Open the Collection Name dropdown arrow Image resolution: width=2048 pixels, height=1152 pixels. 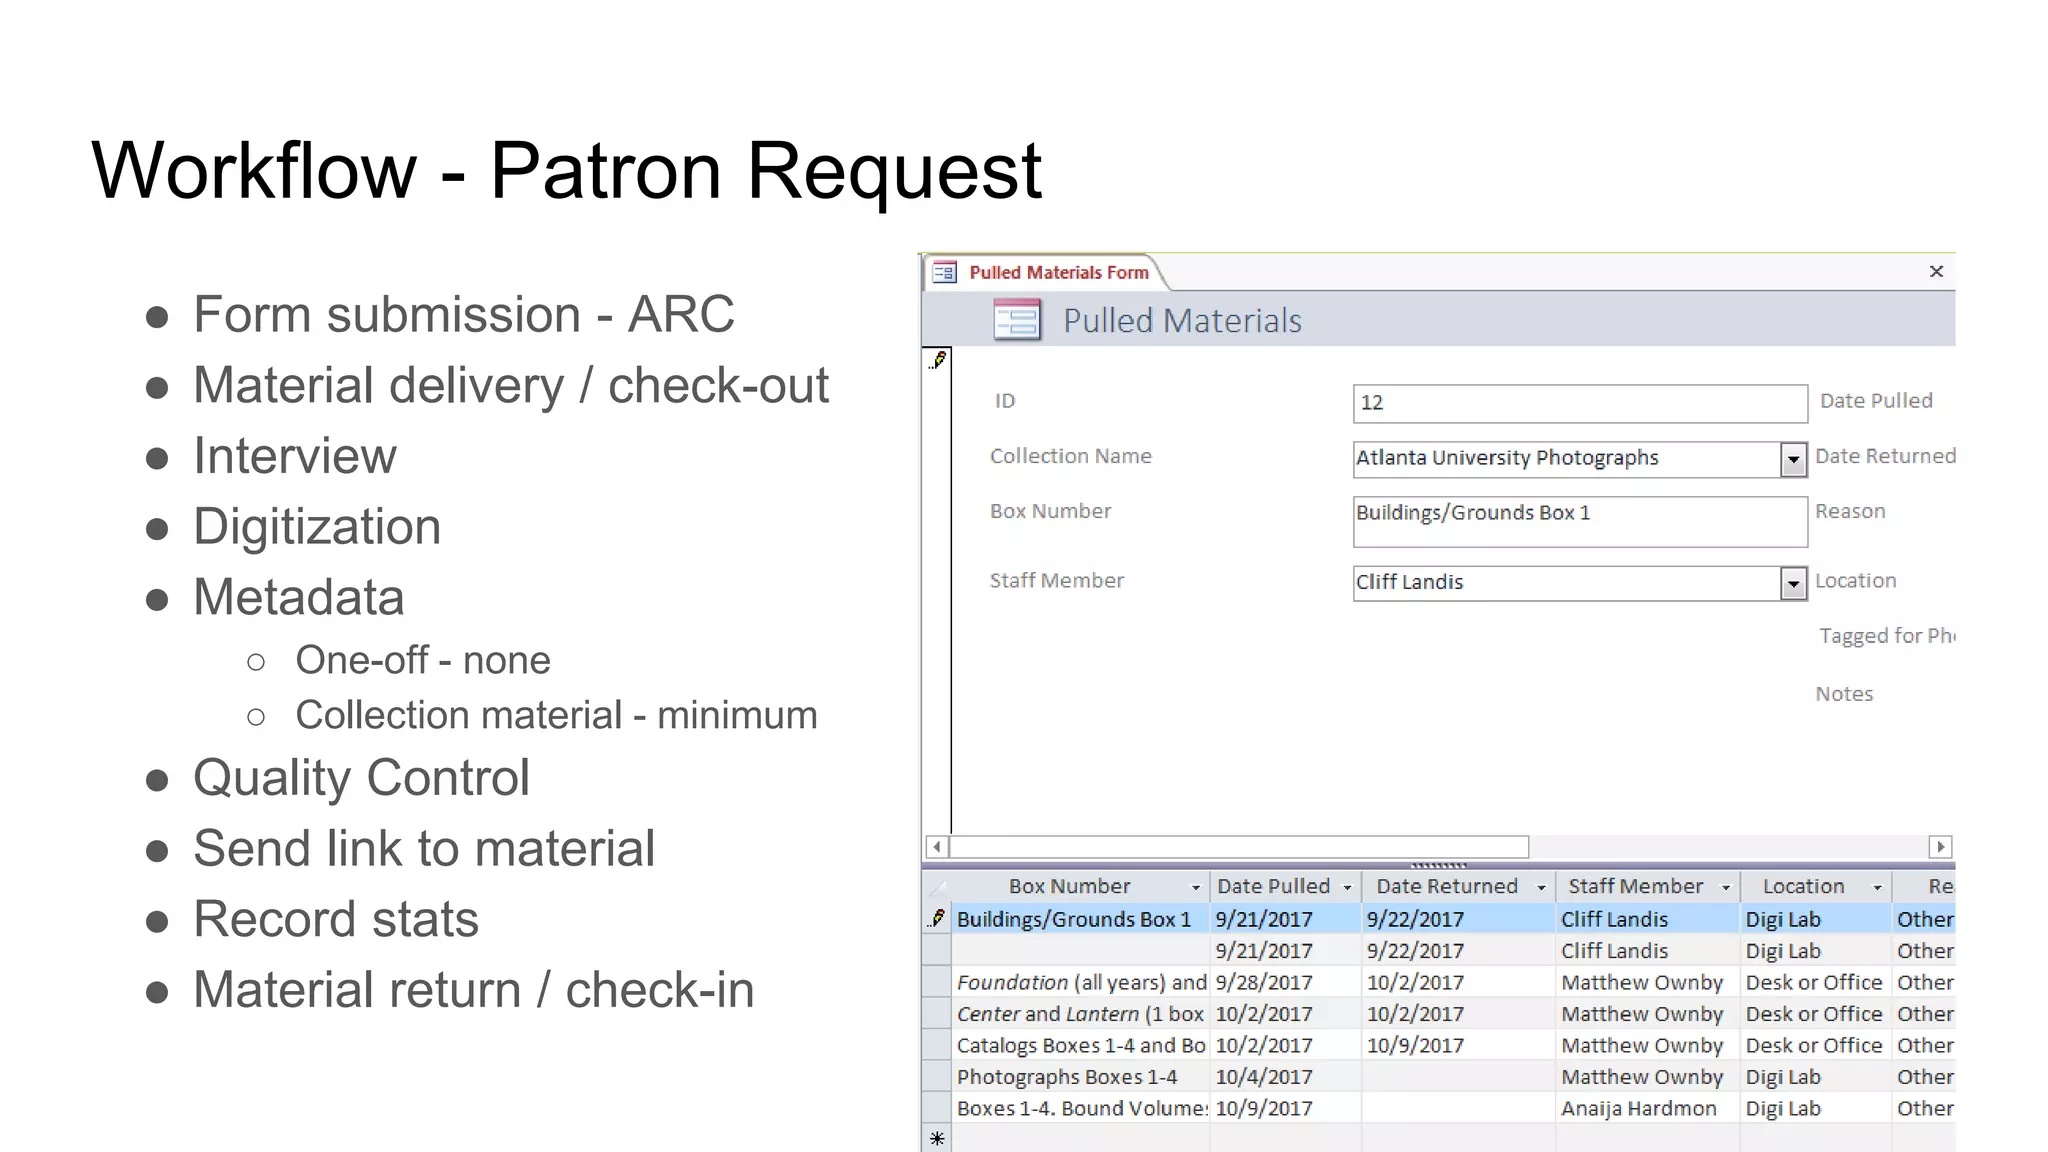(1793, 459)
